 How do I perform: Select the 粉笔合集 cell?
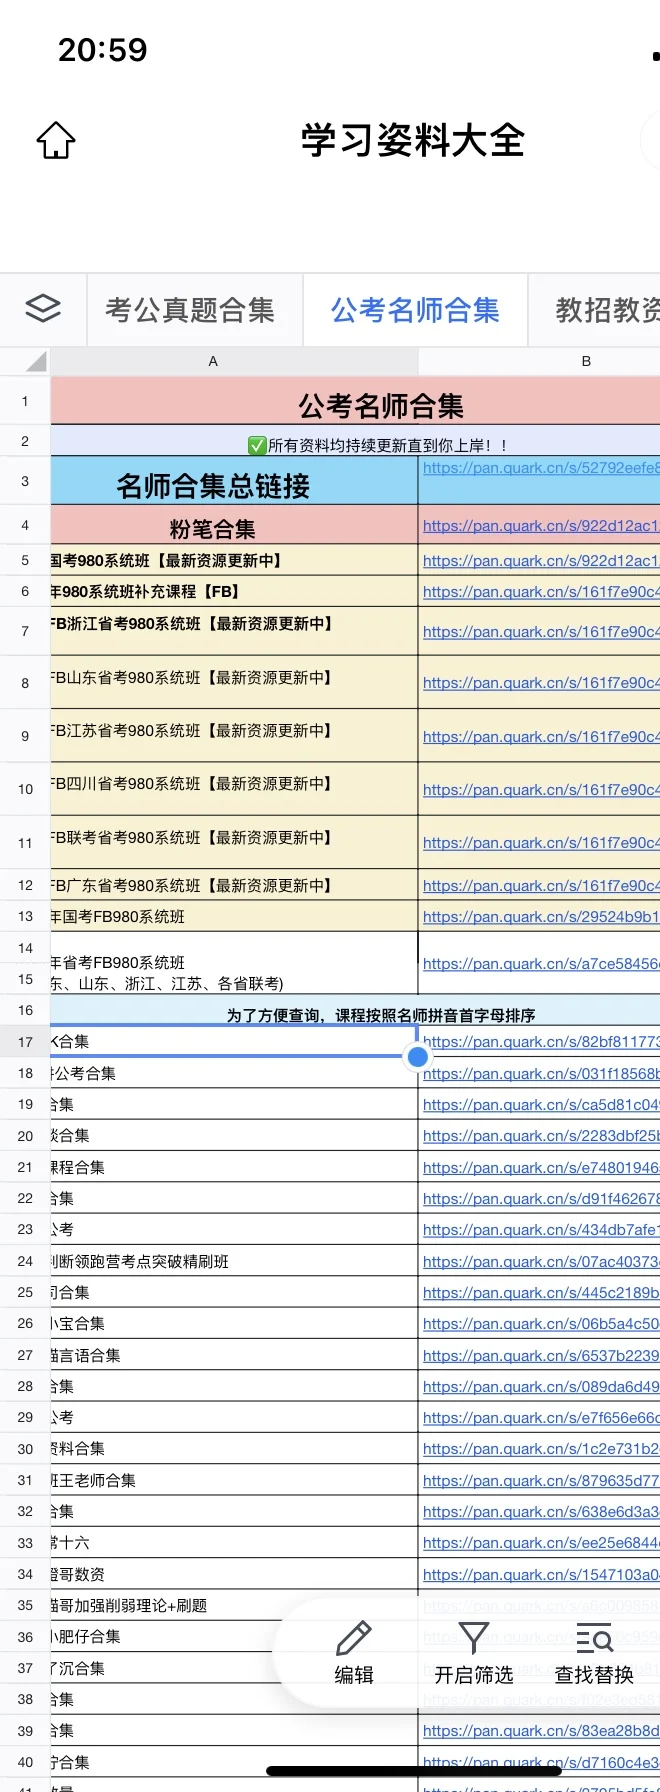234,525
